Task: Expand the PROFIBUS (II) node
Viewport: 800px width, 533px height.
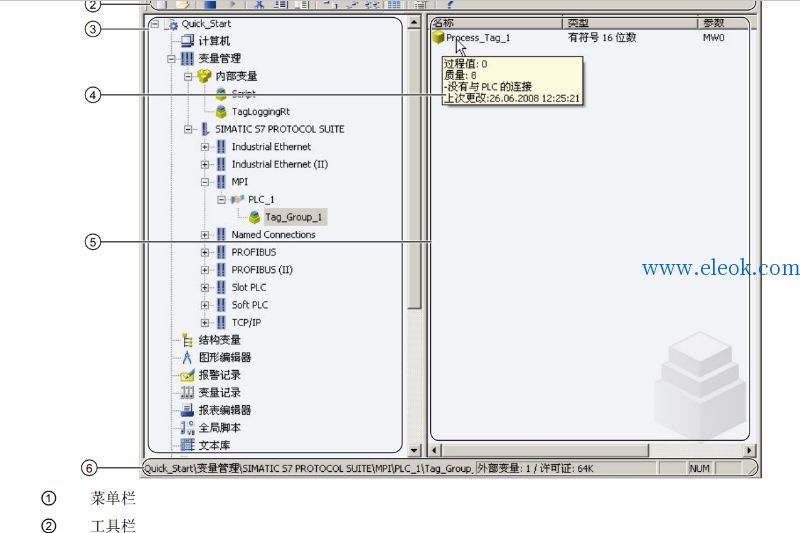Action: click(x=205, y=270)
